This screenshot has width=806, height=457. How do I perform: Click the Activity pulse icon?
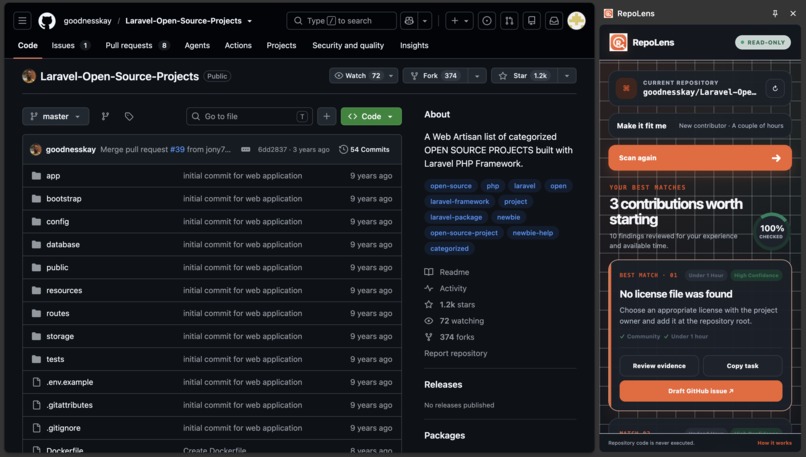[429, 288]
